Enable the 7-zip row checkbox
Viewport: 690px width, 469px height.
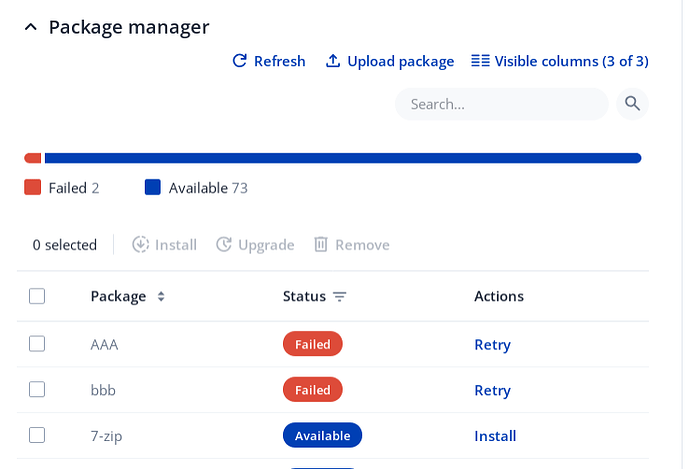click(x=37, y=435)
